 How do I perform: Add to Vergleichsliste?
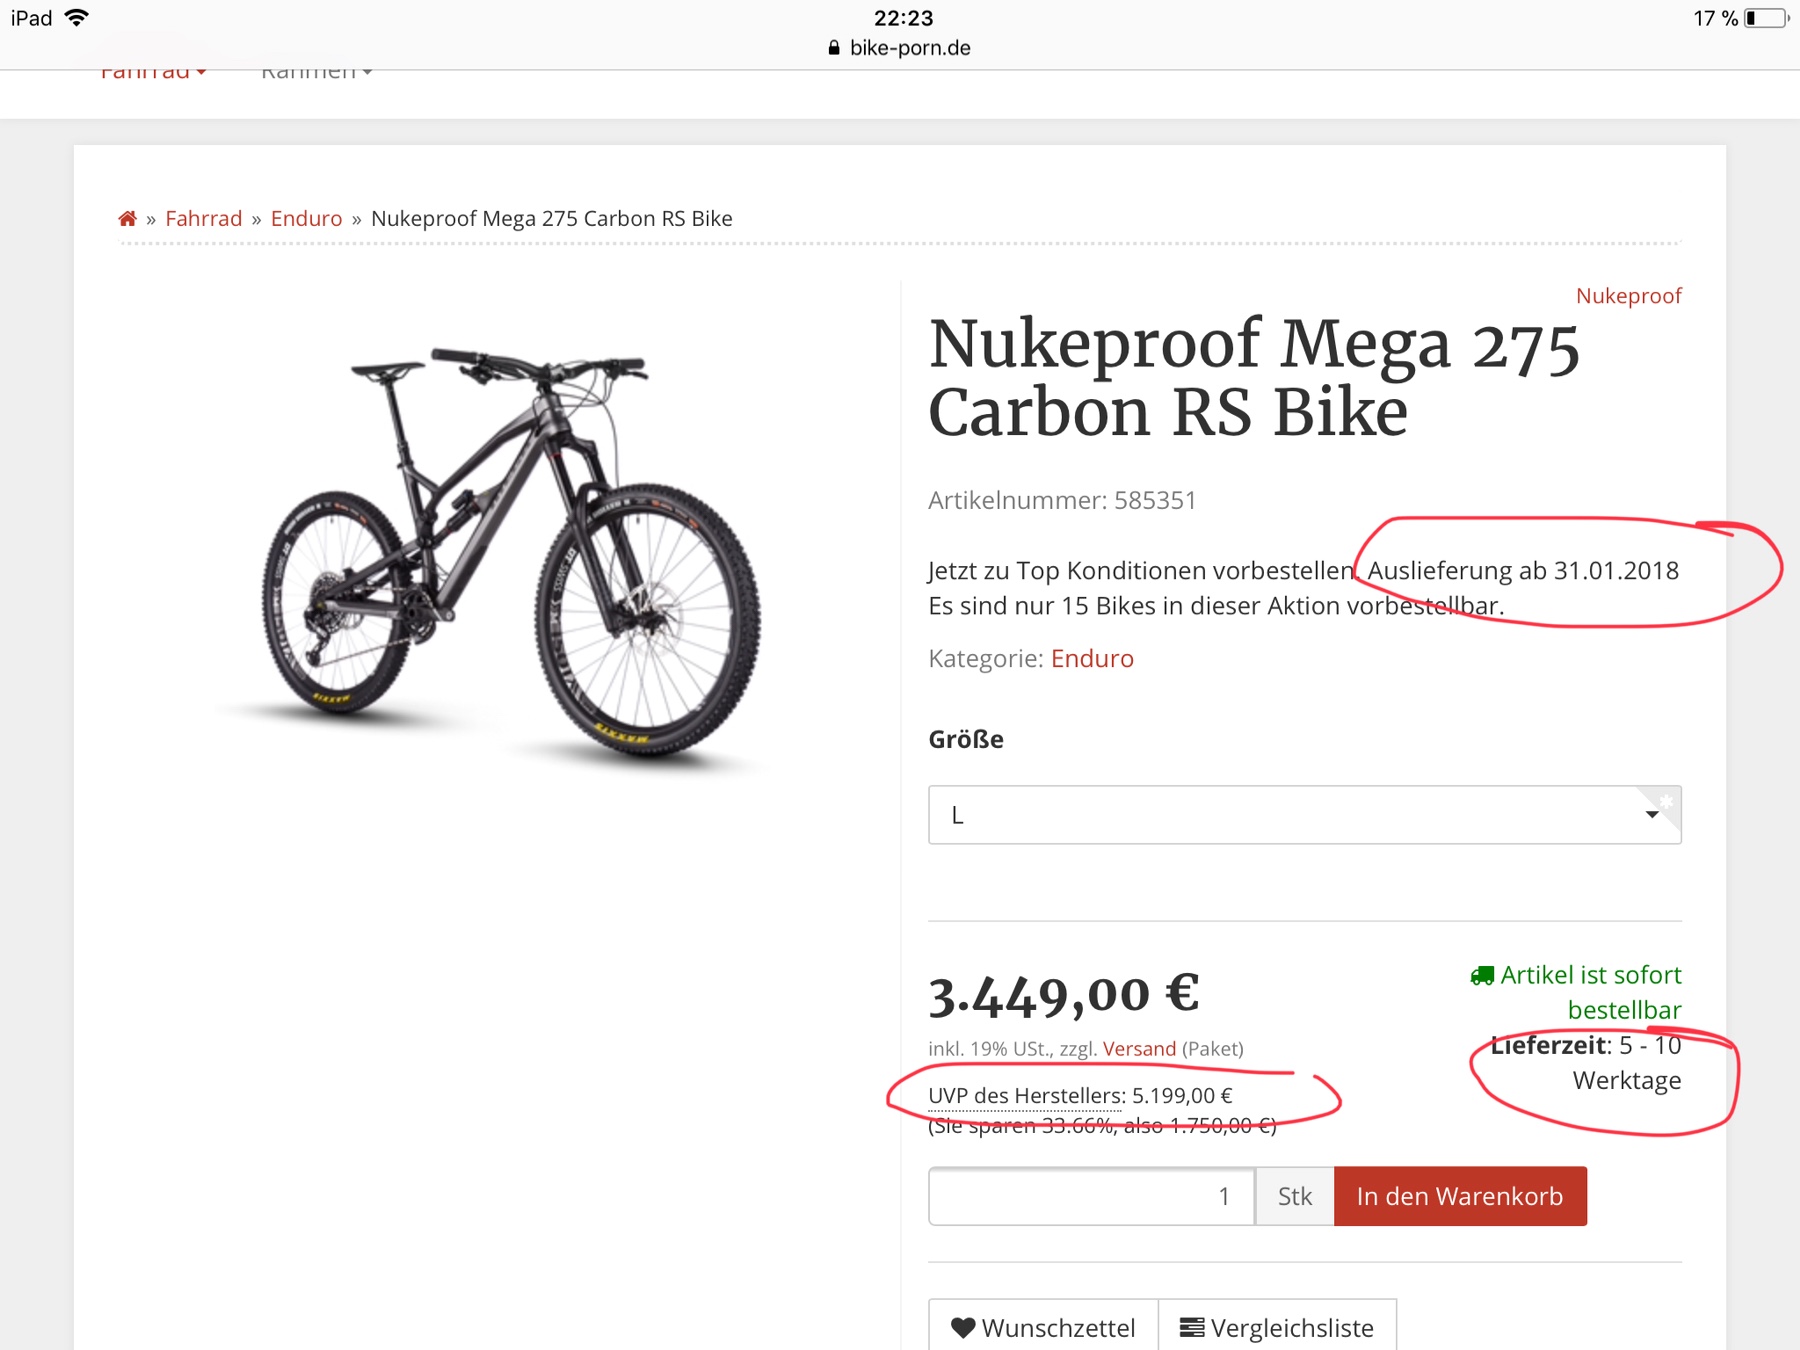1277,1328
